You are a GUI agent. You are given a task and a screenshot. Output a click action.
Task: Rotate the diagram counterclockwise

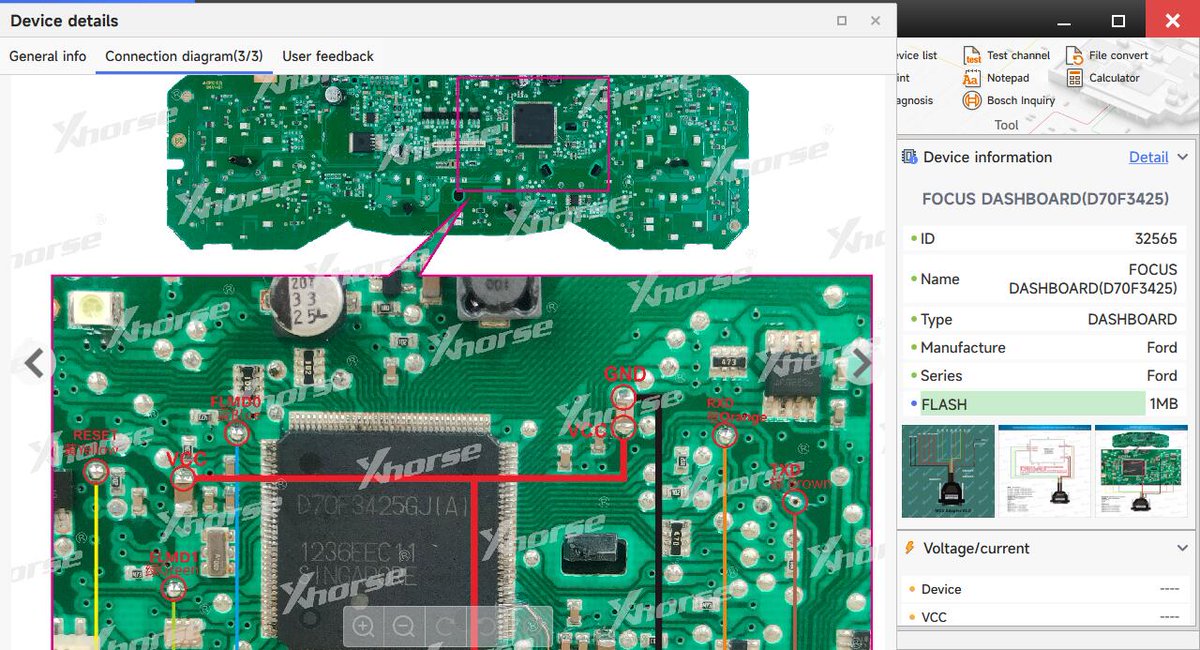(x=485, y=627)
